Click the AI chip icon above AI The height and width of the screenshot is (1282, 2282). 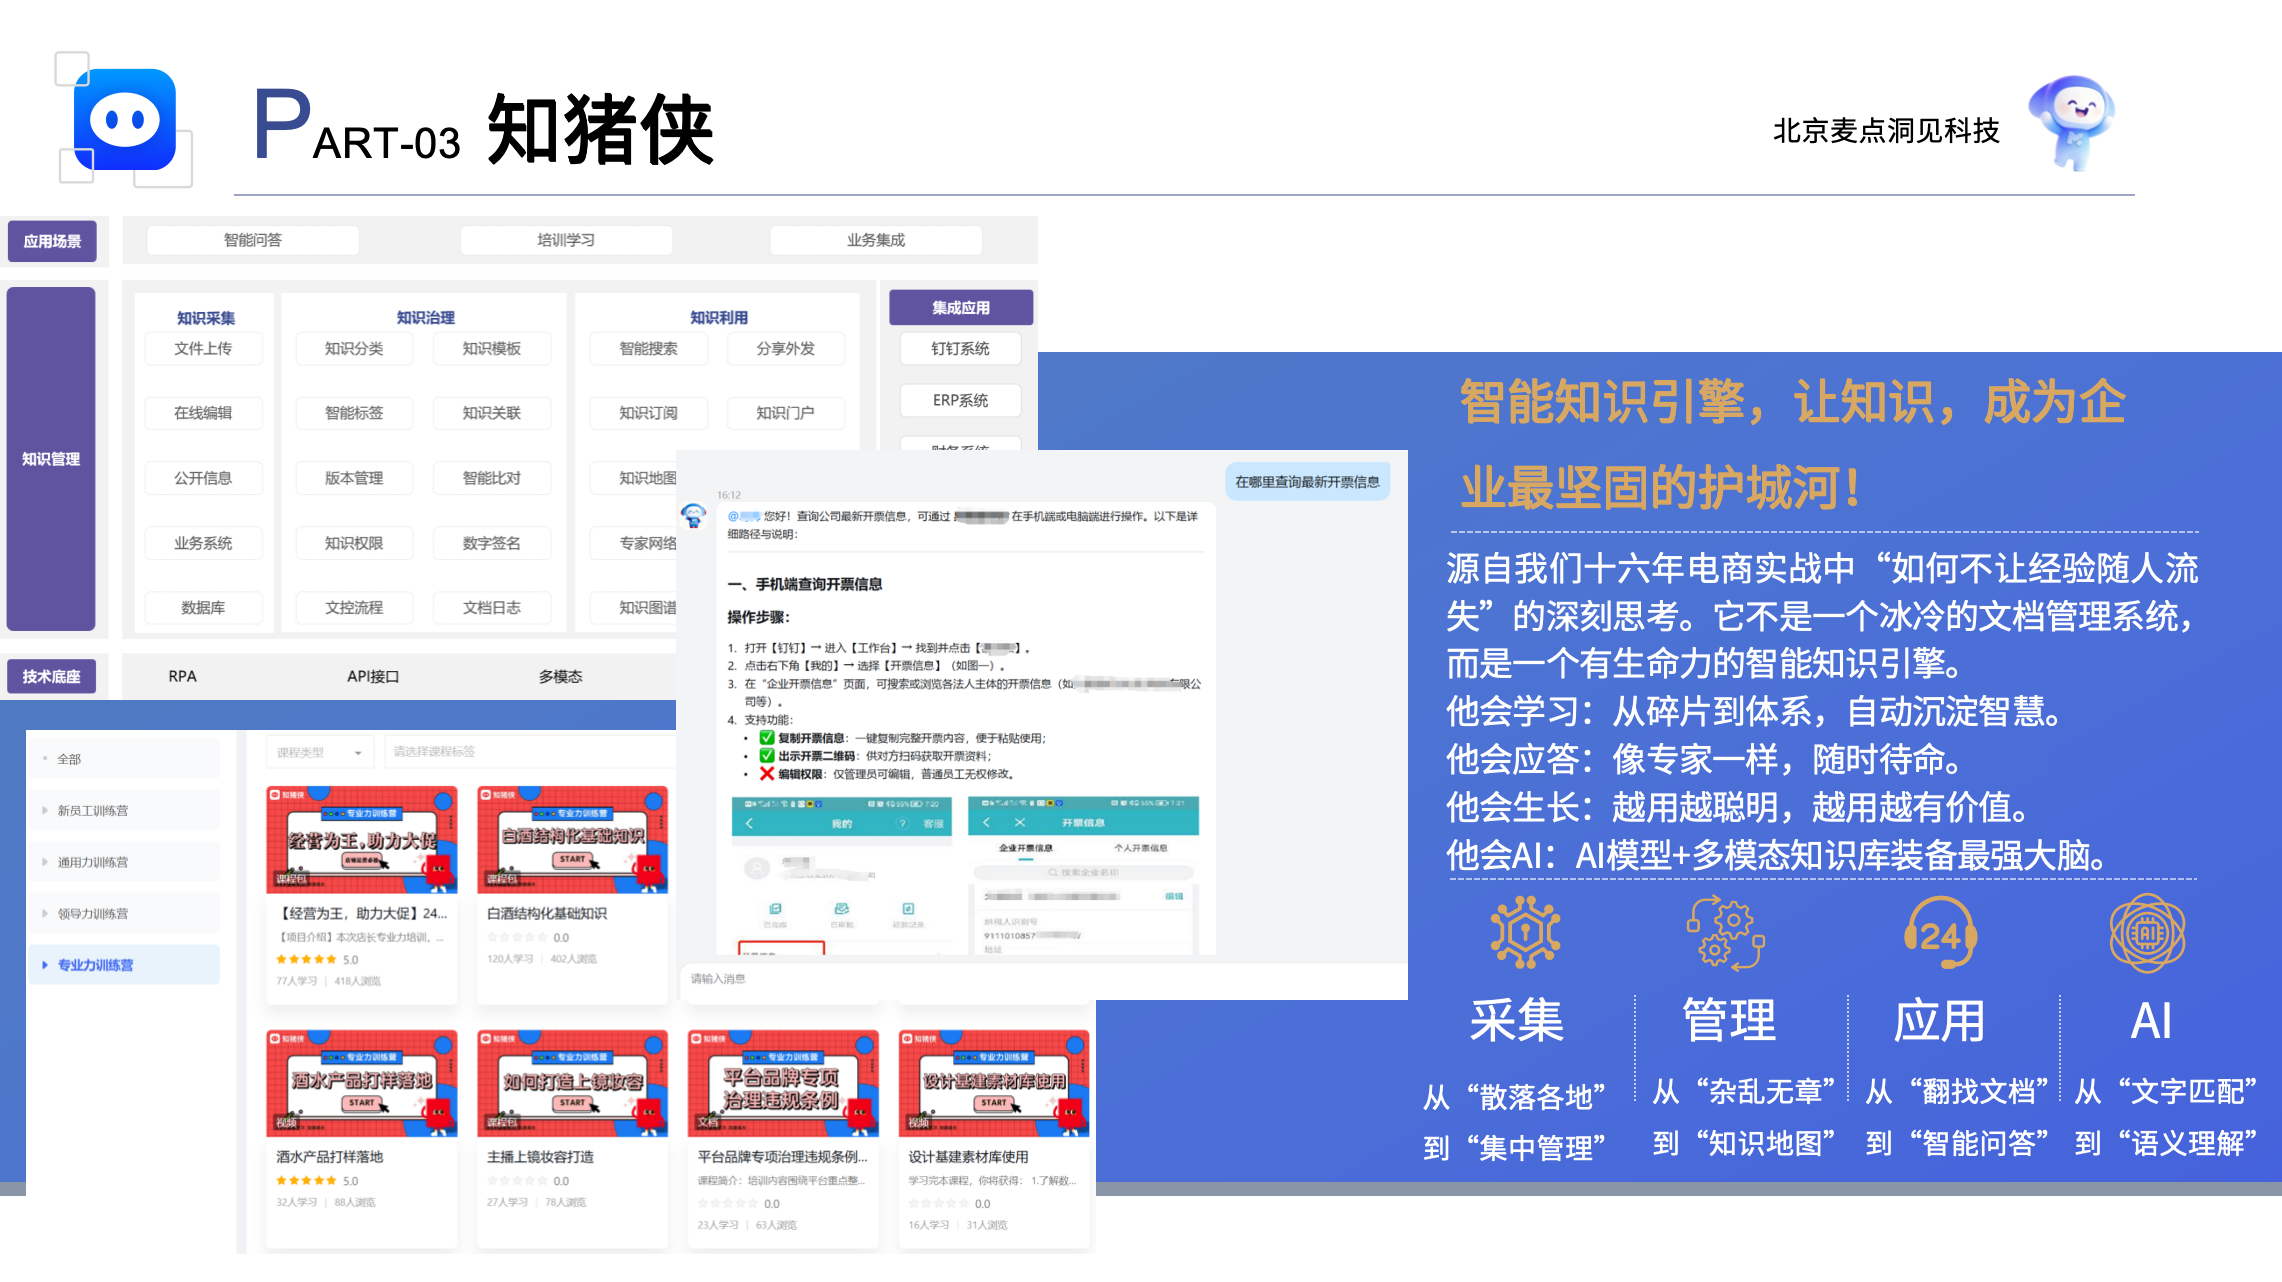pyautogui.click(x=2147, y=932)
